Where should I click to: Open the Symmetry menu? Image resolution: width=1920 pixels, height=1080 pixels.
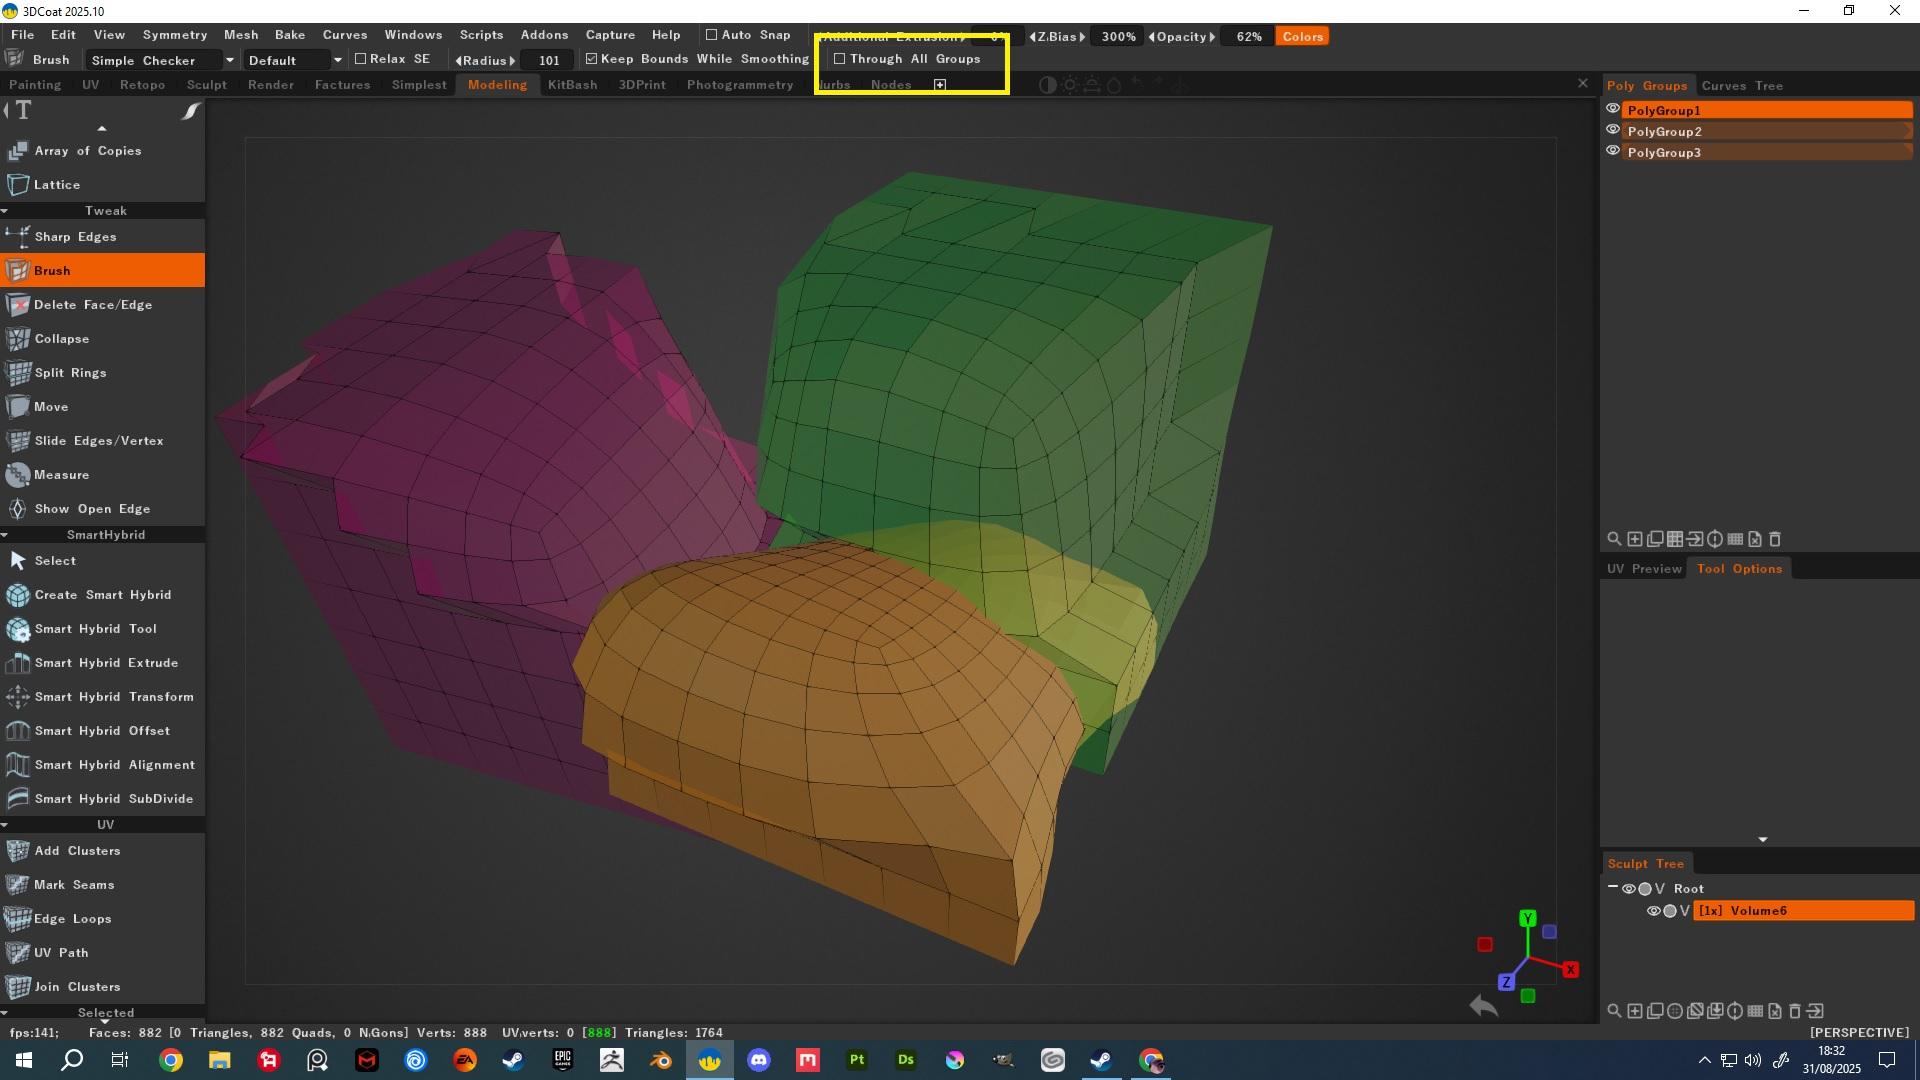coord(174,35)
